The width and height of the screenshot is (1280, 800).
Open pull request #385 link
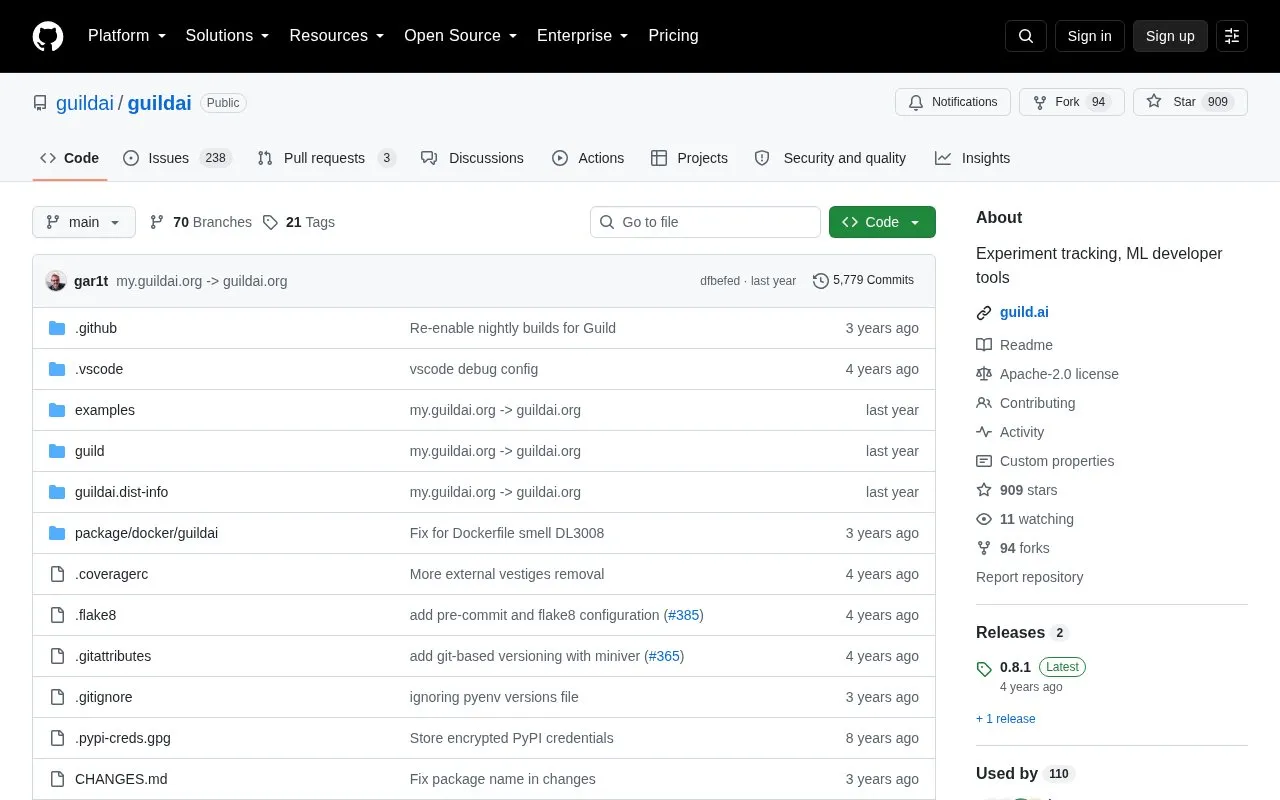[x=684, y=615]
